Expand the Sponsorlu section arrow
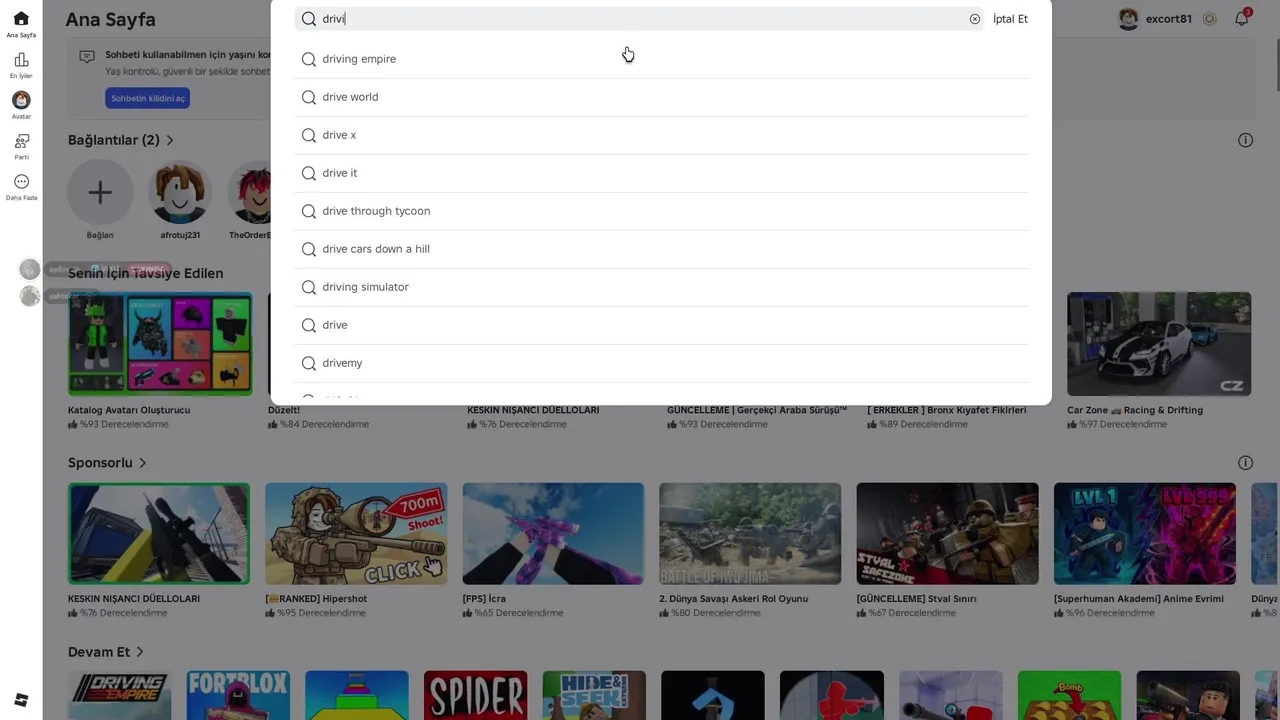The width and height of the screenshot is (1280, 720). point(143,463)
